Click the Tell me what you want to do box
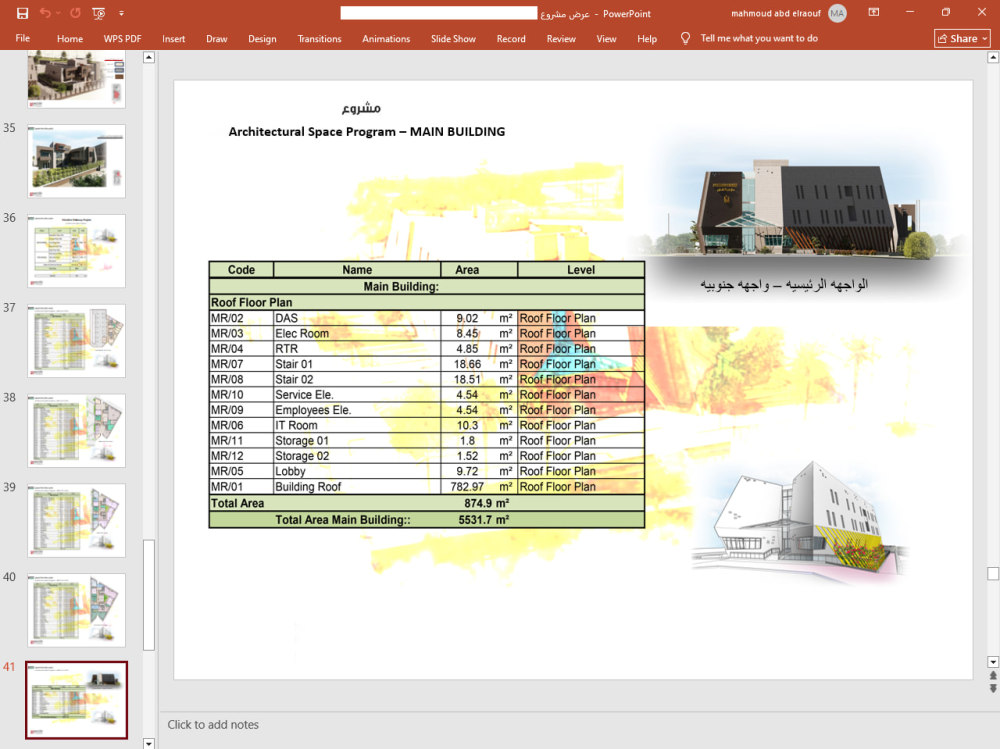 click(759, 38)
